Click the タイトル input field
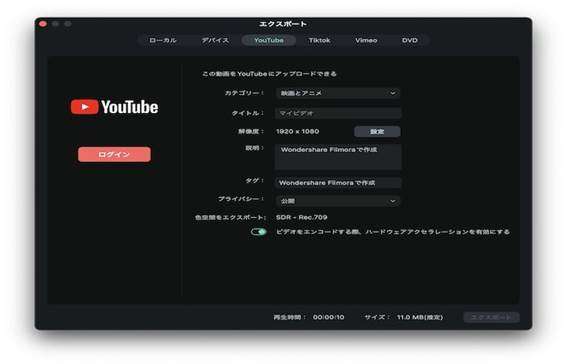Screen dimensions: 567x364 coord(338,113)
